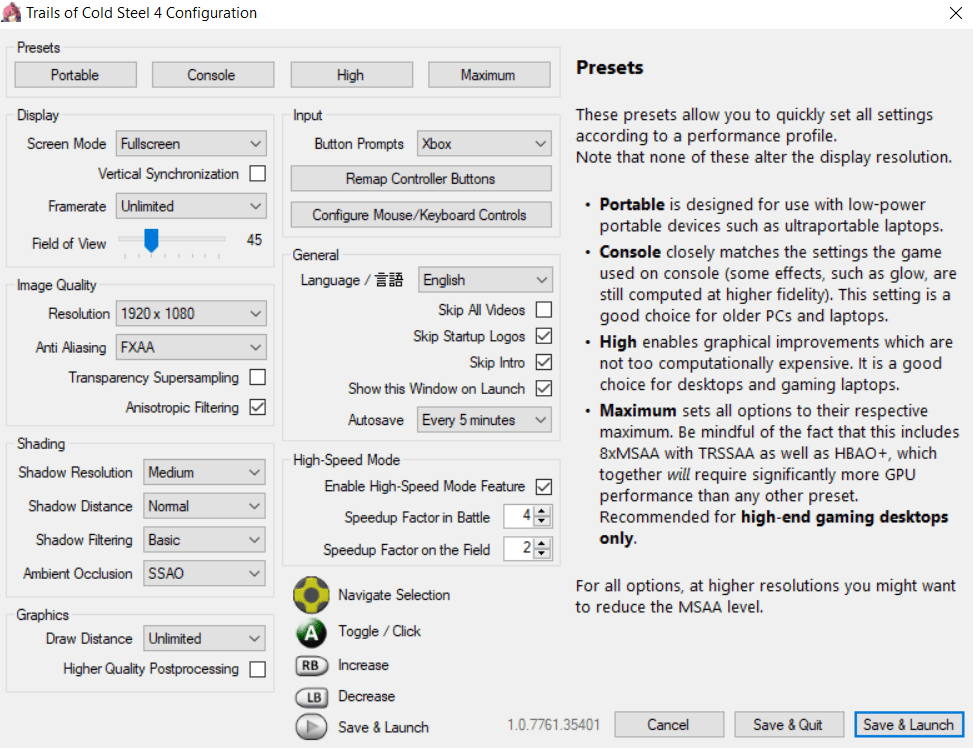This screenshot has height=748, width=973.
Task: Decrease Speedup Factor on the Field
Action: click(x=542, y=553)
